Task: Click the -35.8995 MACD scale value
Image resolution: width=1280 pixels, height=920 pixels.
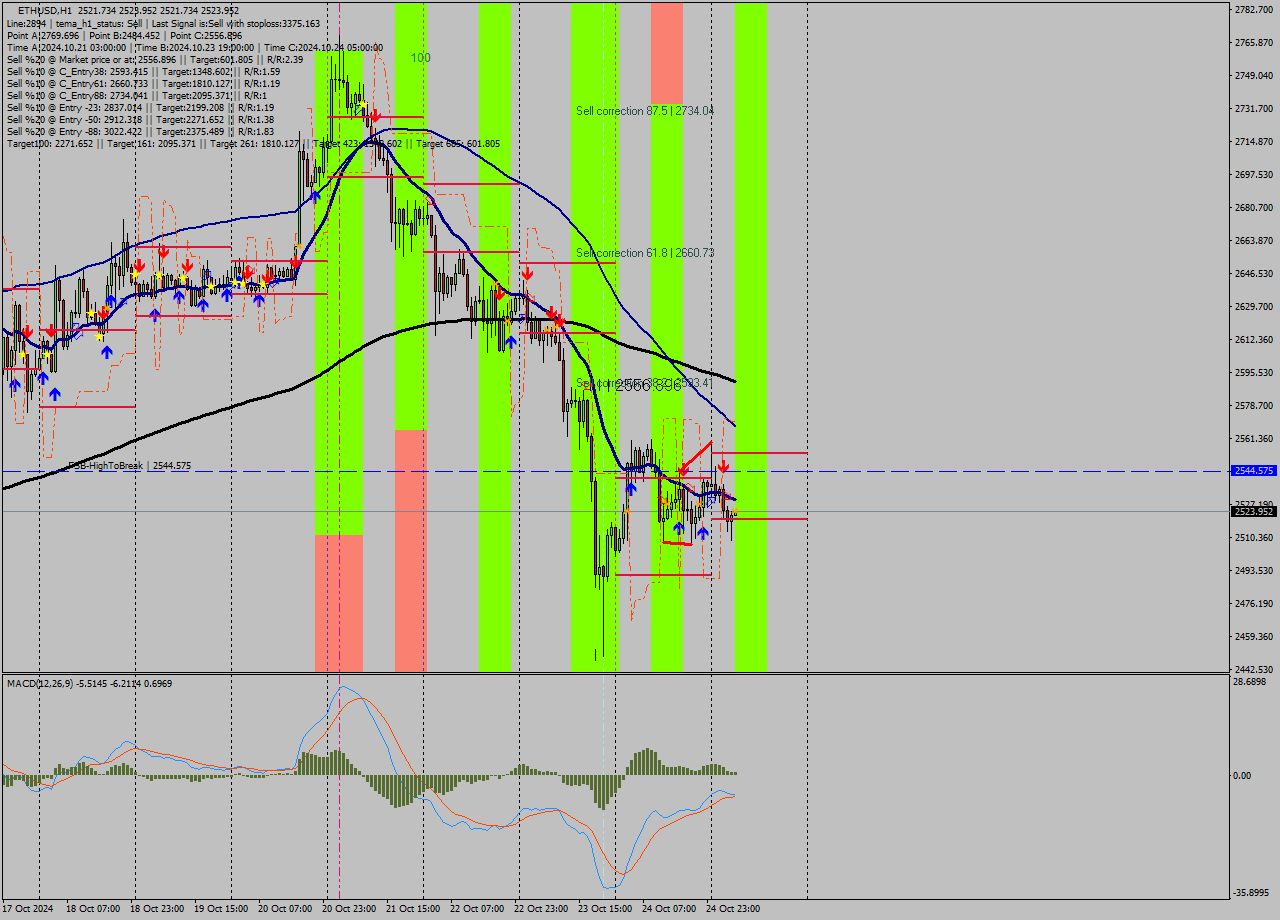Action: coord(1253,893)
